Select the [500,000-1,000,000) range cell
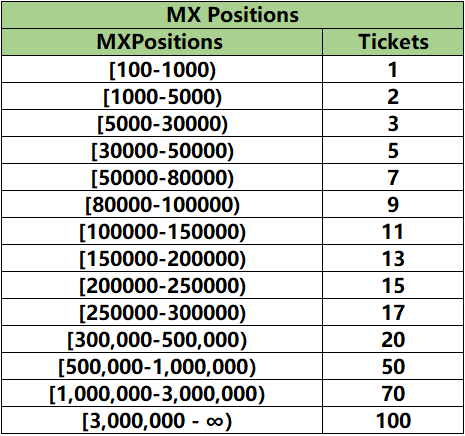Viewport: 465px width, 436px height. tap(162, 366)
